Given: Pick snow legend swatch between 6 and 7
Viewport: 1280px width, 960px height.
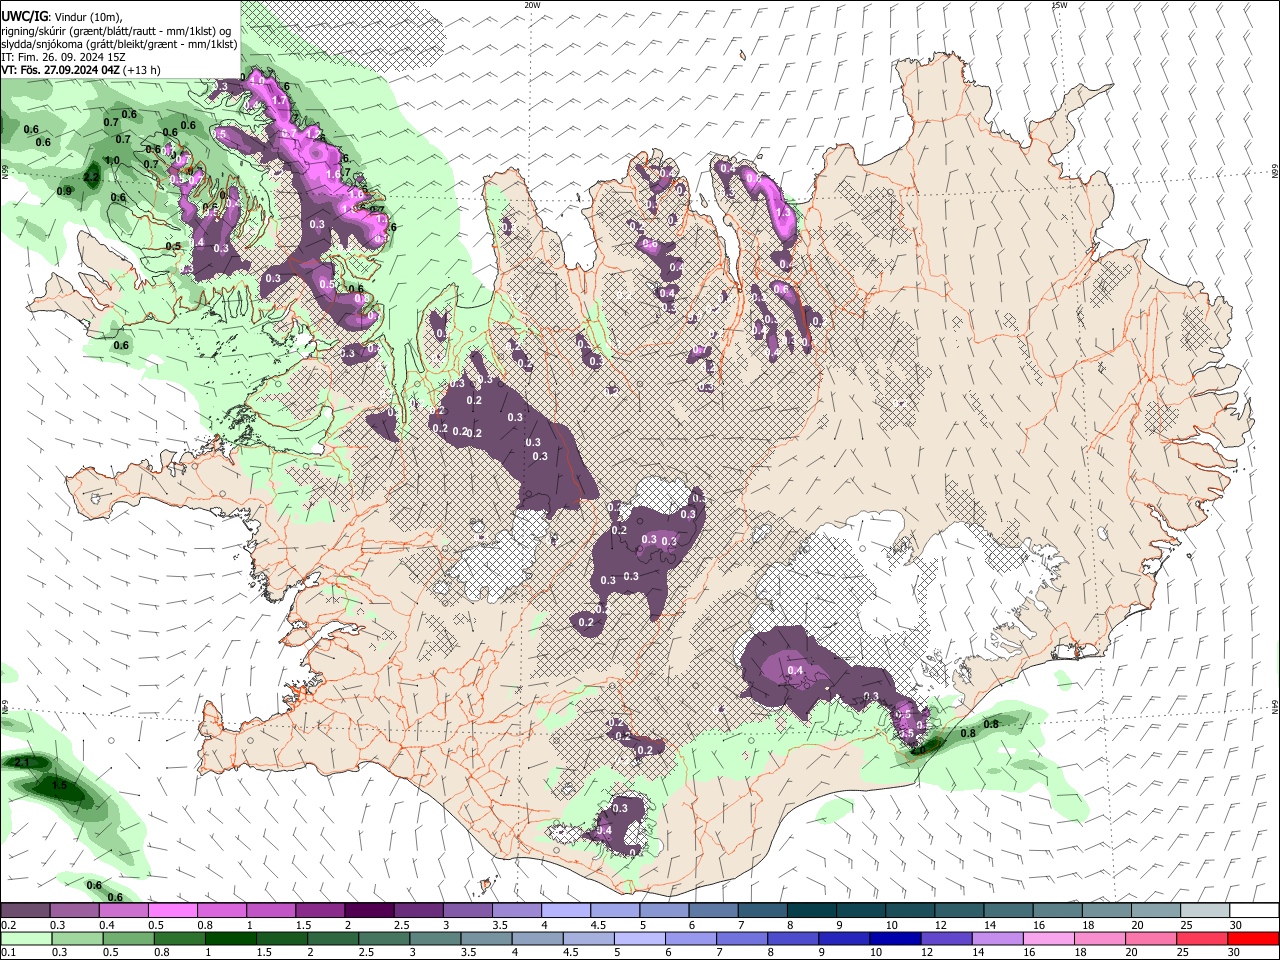Looking at the screenshot, I should [x=713, y=911].
